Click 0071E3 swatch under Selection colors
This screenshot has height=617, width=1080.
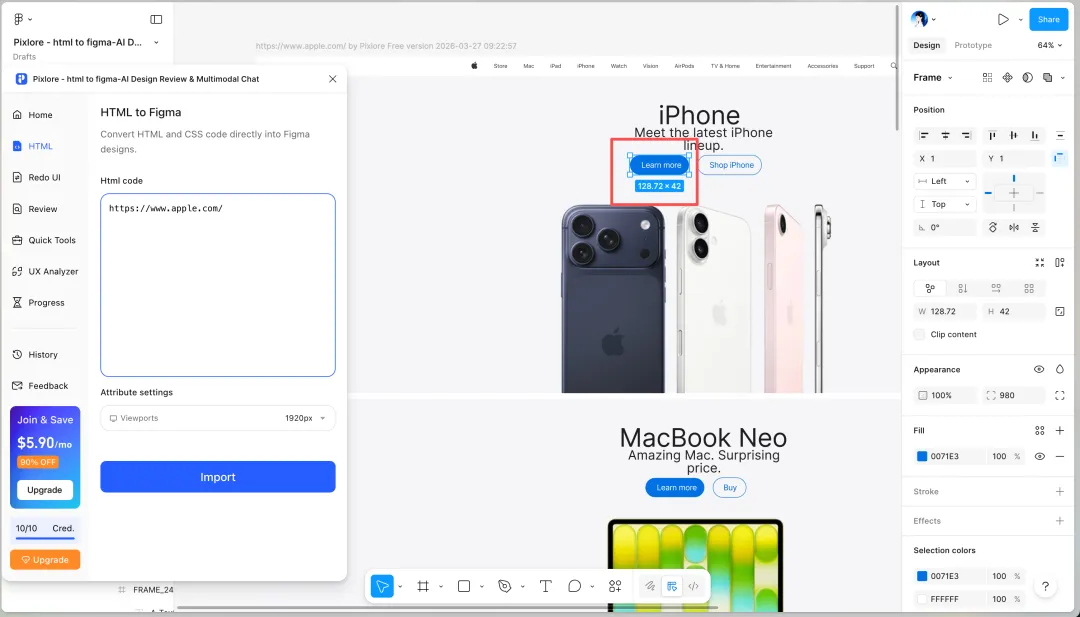tap(922, 576)
